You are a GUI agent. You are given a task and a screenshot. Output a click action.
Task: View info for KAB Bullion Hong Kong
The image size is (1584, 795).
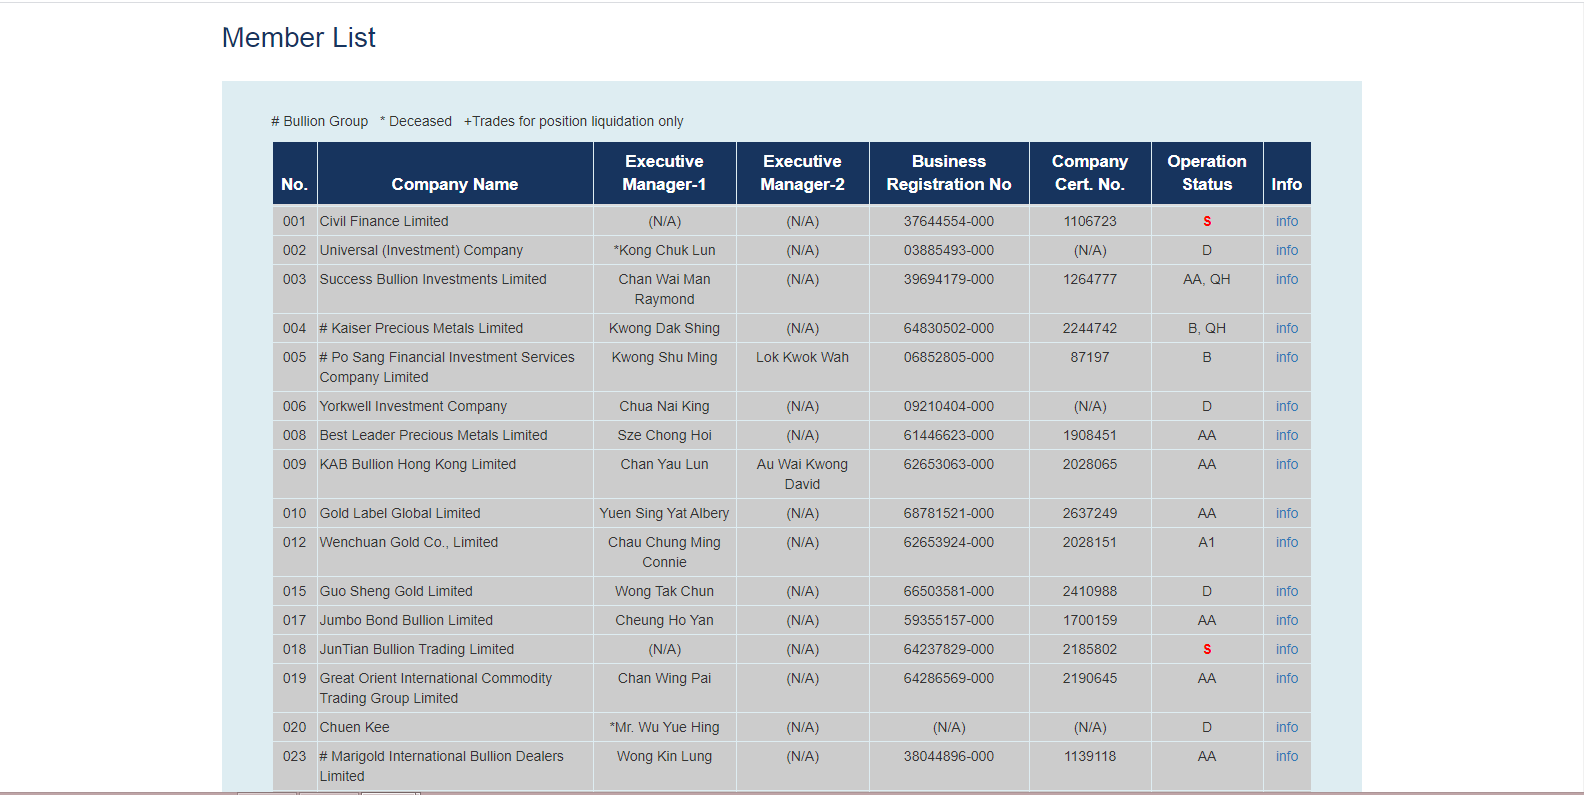(1286, 464)
